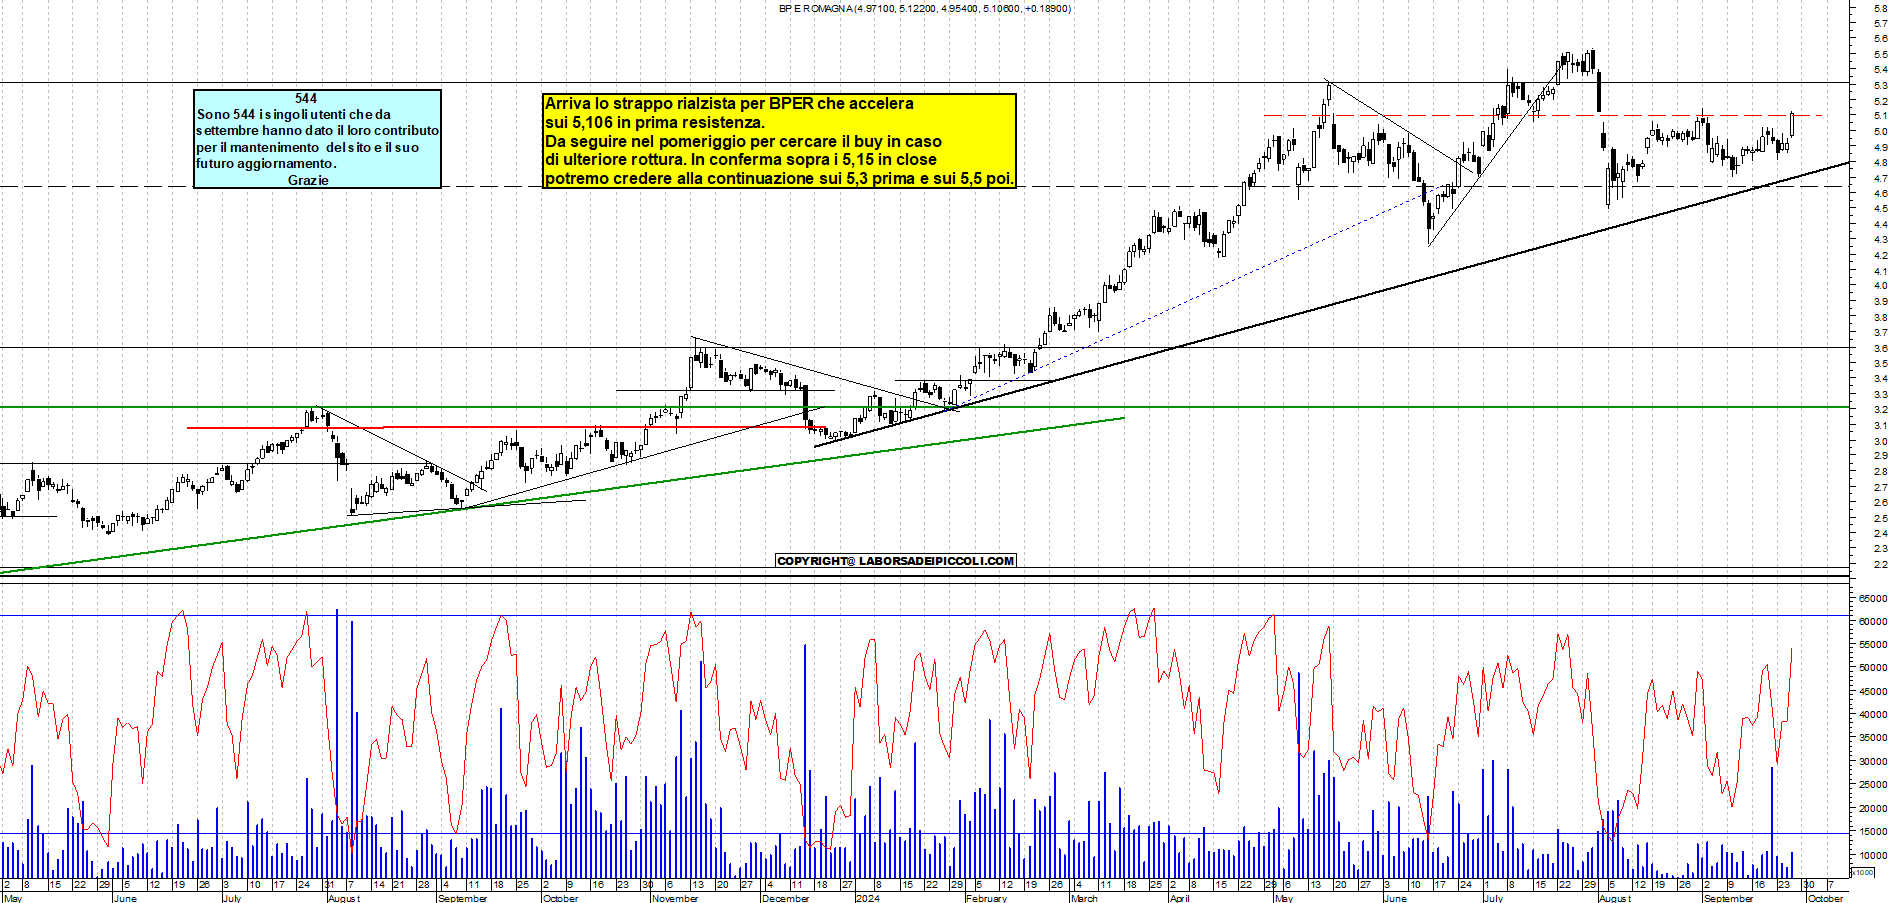Click the 'March' label on time axis

click(1084, 898)
